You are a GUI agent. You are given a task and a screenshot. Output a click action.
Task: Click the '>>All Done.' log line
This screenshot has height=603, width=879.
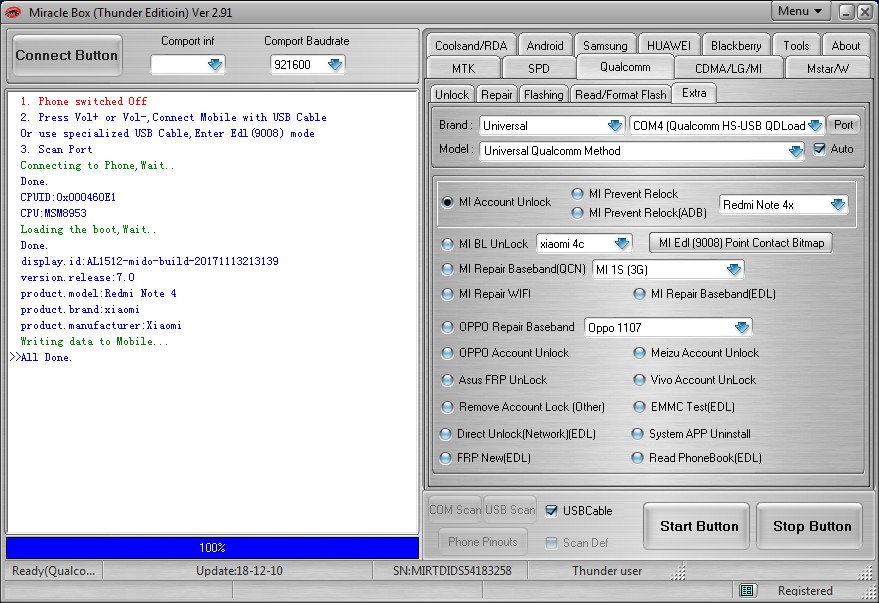pos(41,358)
